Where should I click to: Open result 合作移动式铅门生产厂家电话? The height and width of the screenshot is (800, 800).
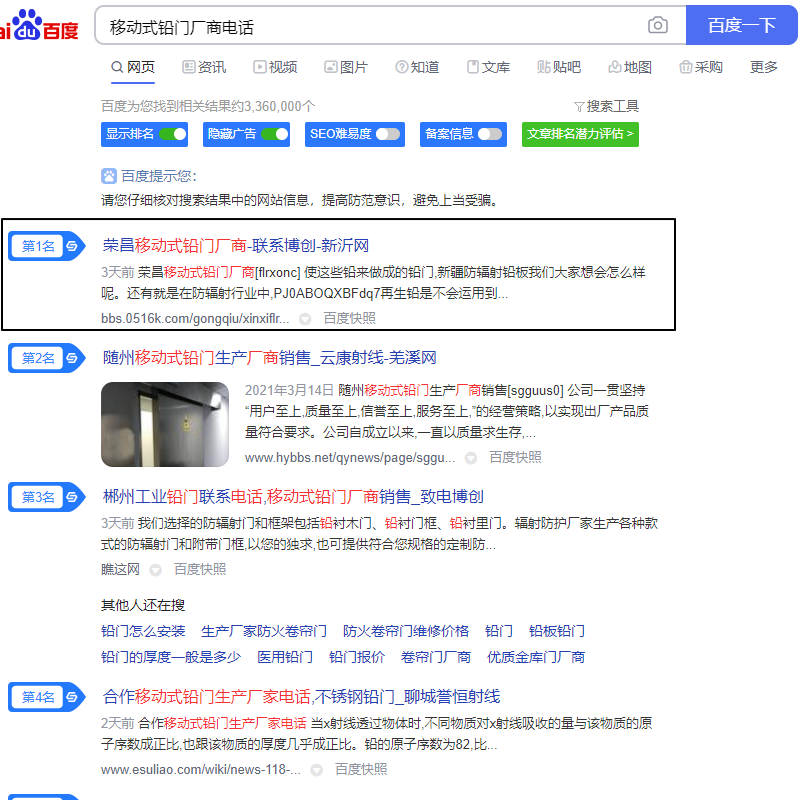(x=301, y=696)
